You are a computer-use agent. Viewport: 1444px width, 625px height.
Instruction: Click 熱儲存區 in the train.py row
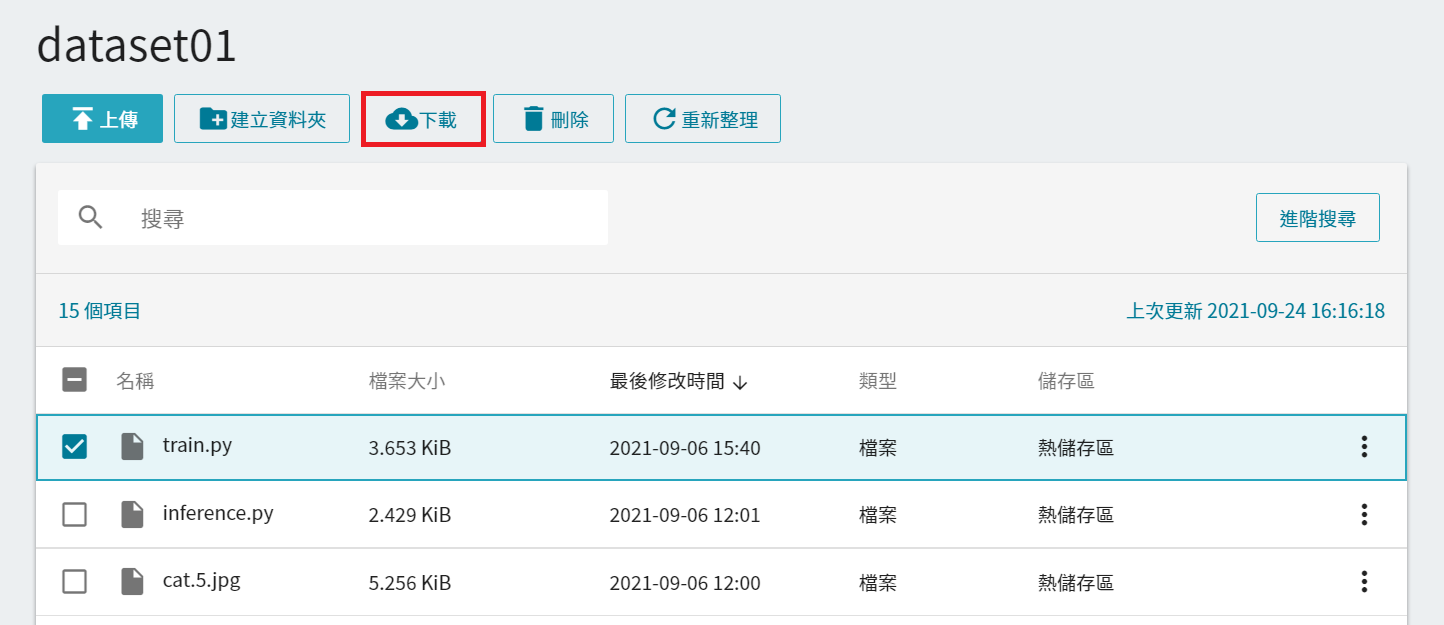point(1076,449)
